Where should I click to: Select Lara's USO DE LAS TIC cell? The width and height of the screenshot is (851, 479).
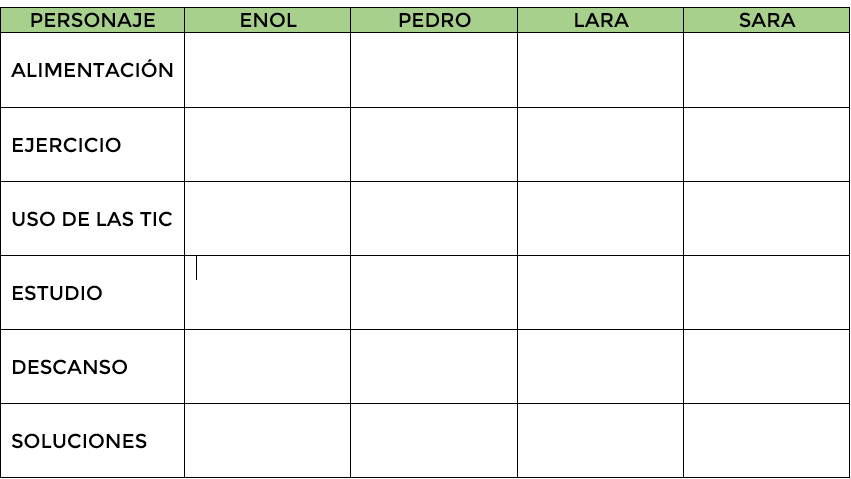pyautogui.click(x=600, y=219)
